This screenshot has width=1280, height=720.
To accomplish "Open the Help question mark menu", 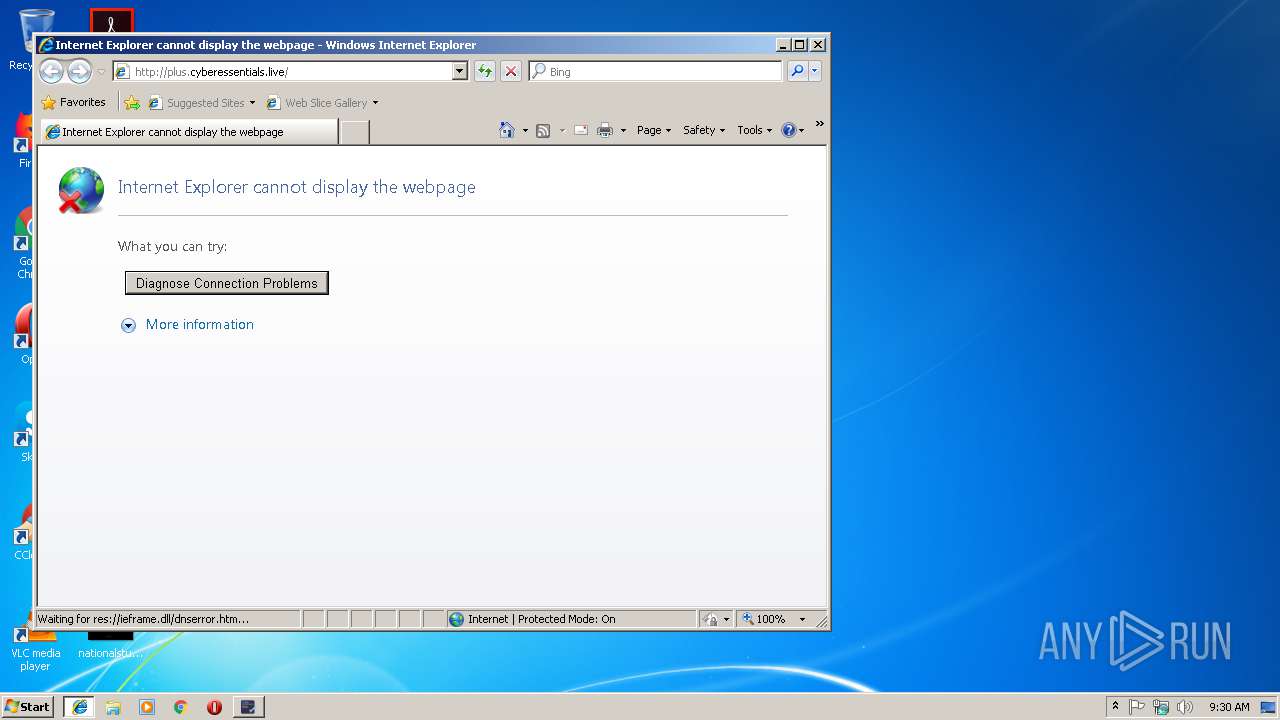I will [x=792, y=130].
